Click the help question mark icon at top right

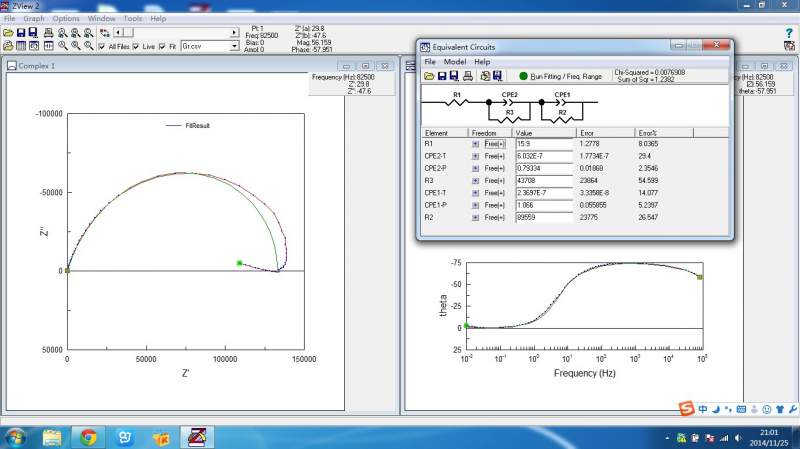pyautogui.click(x=789, y=33)
